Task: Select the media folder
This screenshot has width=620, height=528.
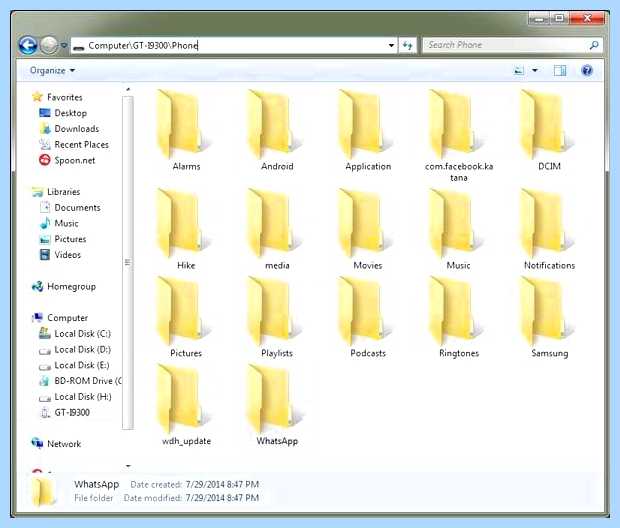Action: [x=277, y=229]
